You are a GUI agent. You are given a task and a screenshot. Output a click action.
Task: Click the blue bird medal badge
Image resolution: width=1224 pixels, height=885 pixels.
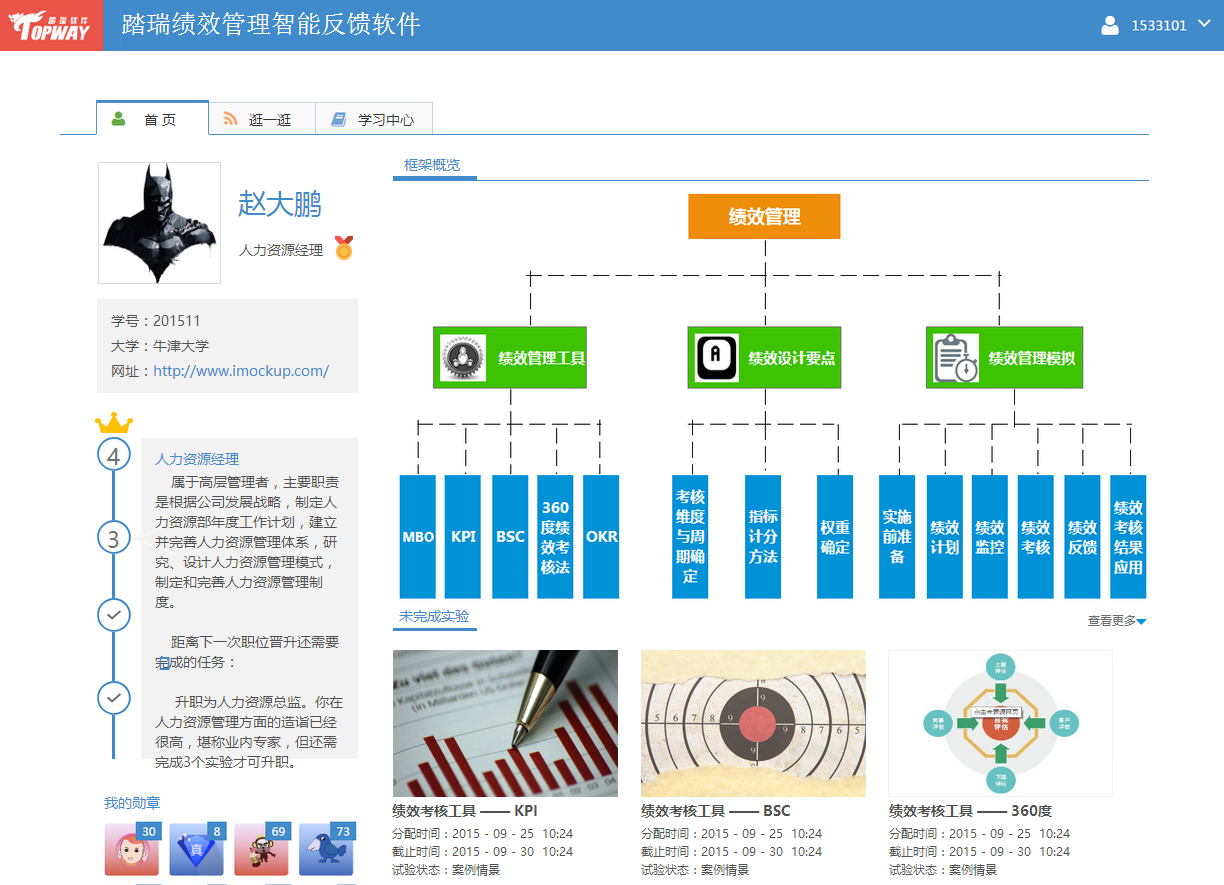(x=326, y=850)
